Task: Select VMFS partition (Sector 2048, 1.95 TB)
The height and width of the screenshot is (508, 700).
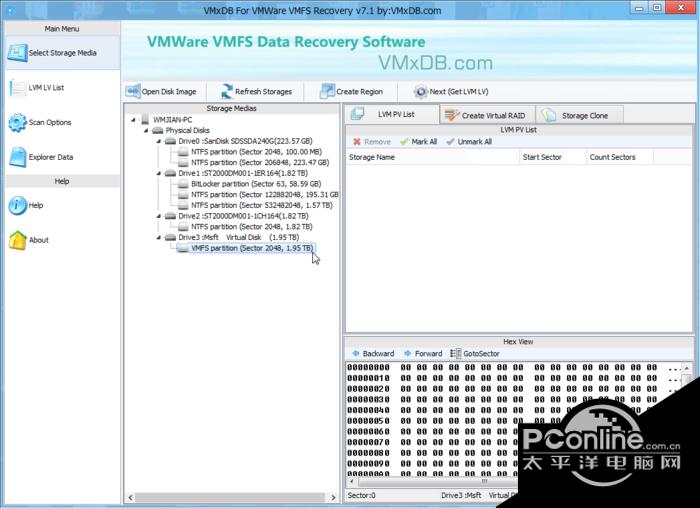Action: [252, 248]
